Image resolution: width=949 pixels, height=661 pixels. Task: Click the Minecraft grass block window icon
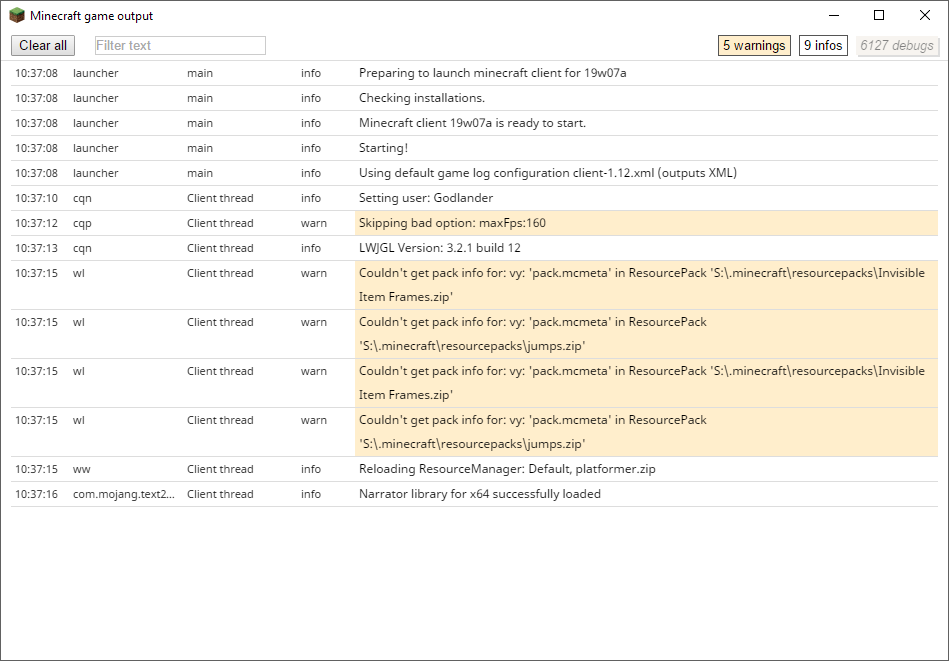[17, 16]
